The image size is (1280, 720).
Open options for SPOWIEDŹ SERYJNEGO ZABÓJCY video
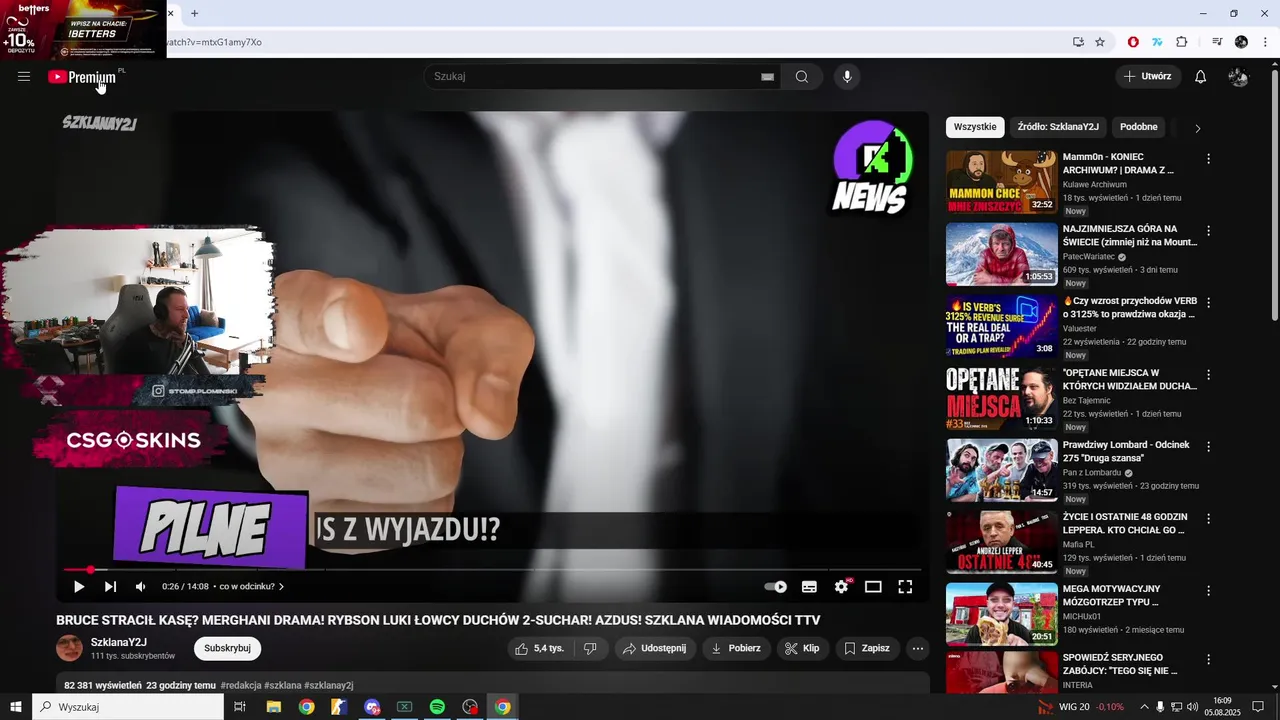tap(1208, 660)
